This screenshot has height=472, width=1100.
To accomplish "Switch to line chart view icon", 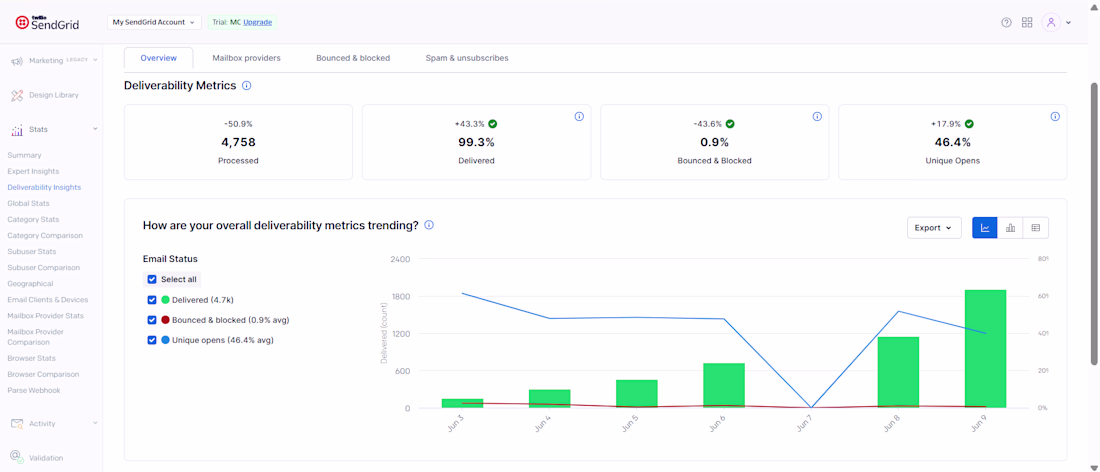I will click(x=985, y=228).
